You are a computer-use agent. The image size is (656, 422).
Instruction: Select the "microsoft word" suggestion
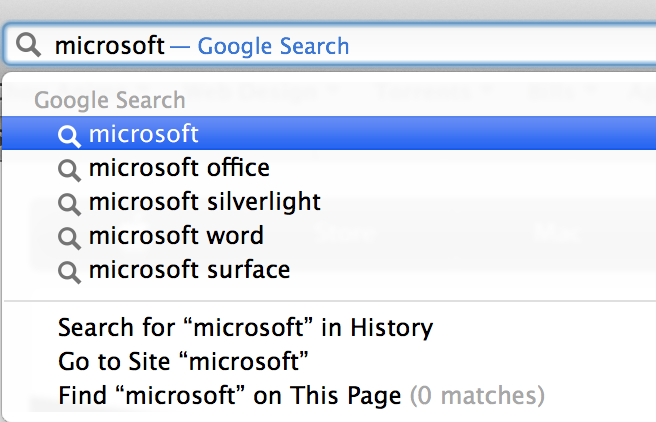pos(176,236)
